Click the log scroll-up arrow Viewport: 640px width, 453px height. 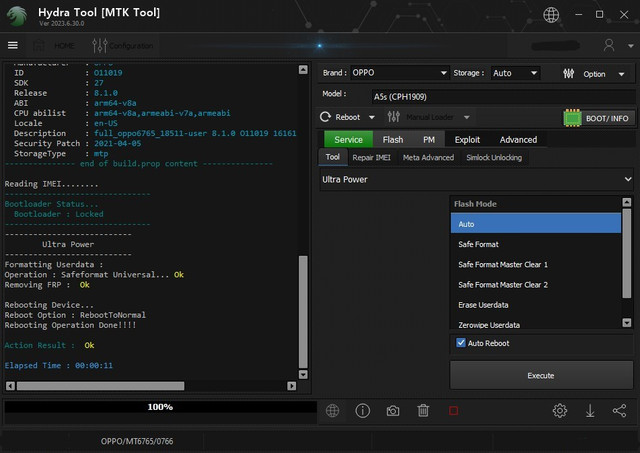click(x=303, y=70)
